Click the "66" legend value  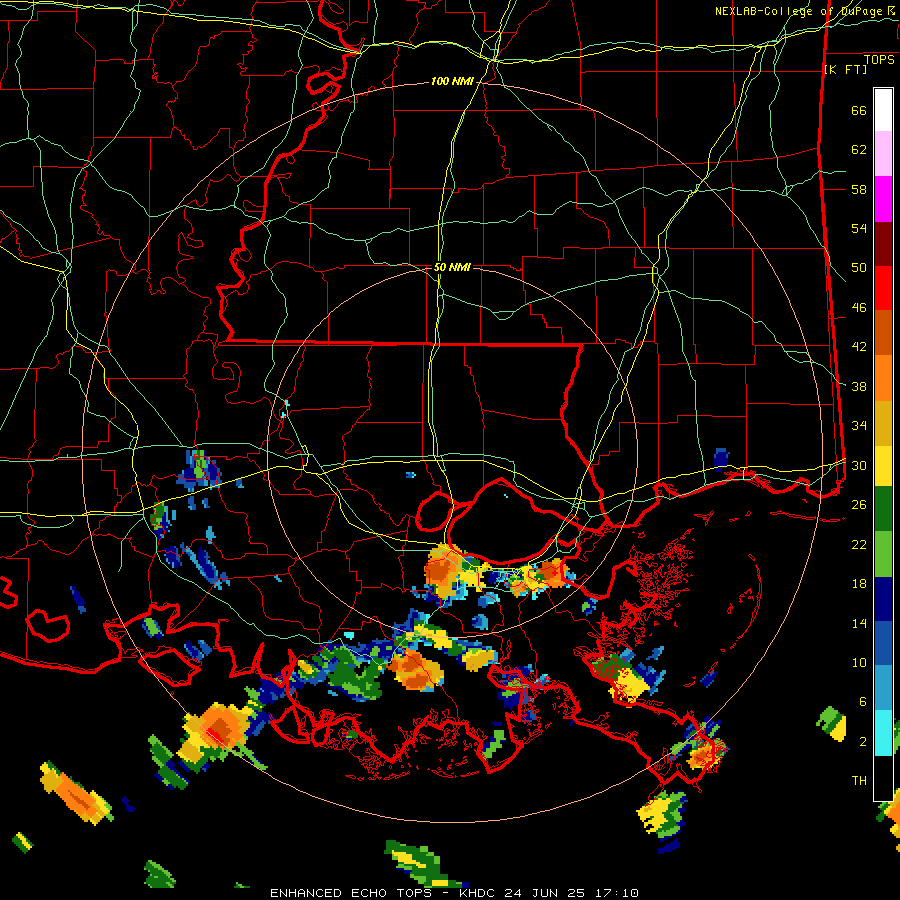coord(859,110)
